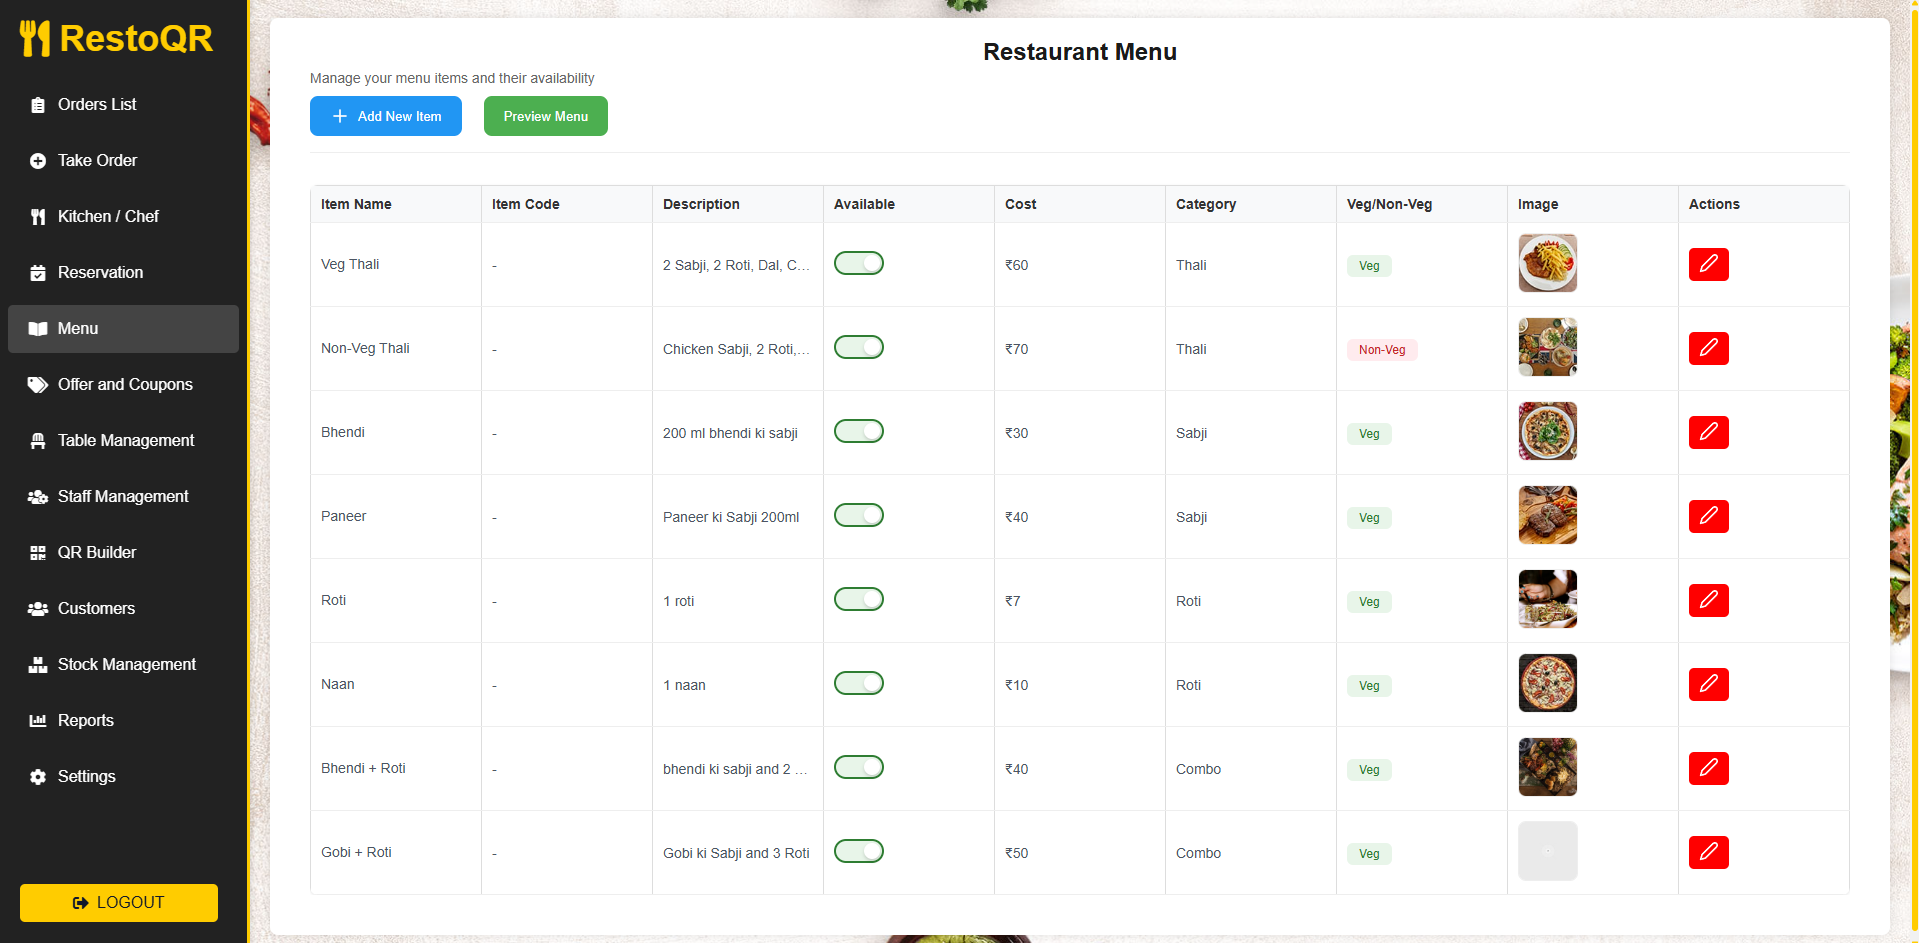The image size is (1919, 943).
Task: Click the Gobi + Roti placeholder image
Action: [1548, 851]
